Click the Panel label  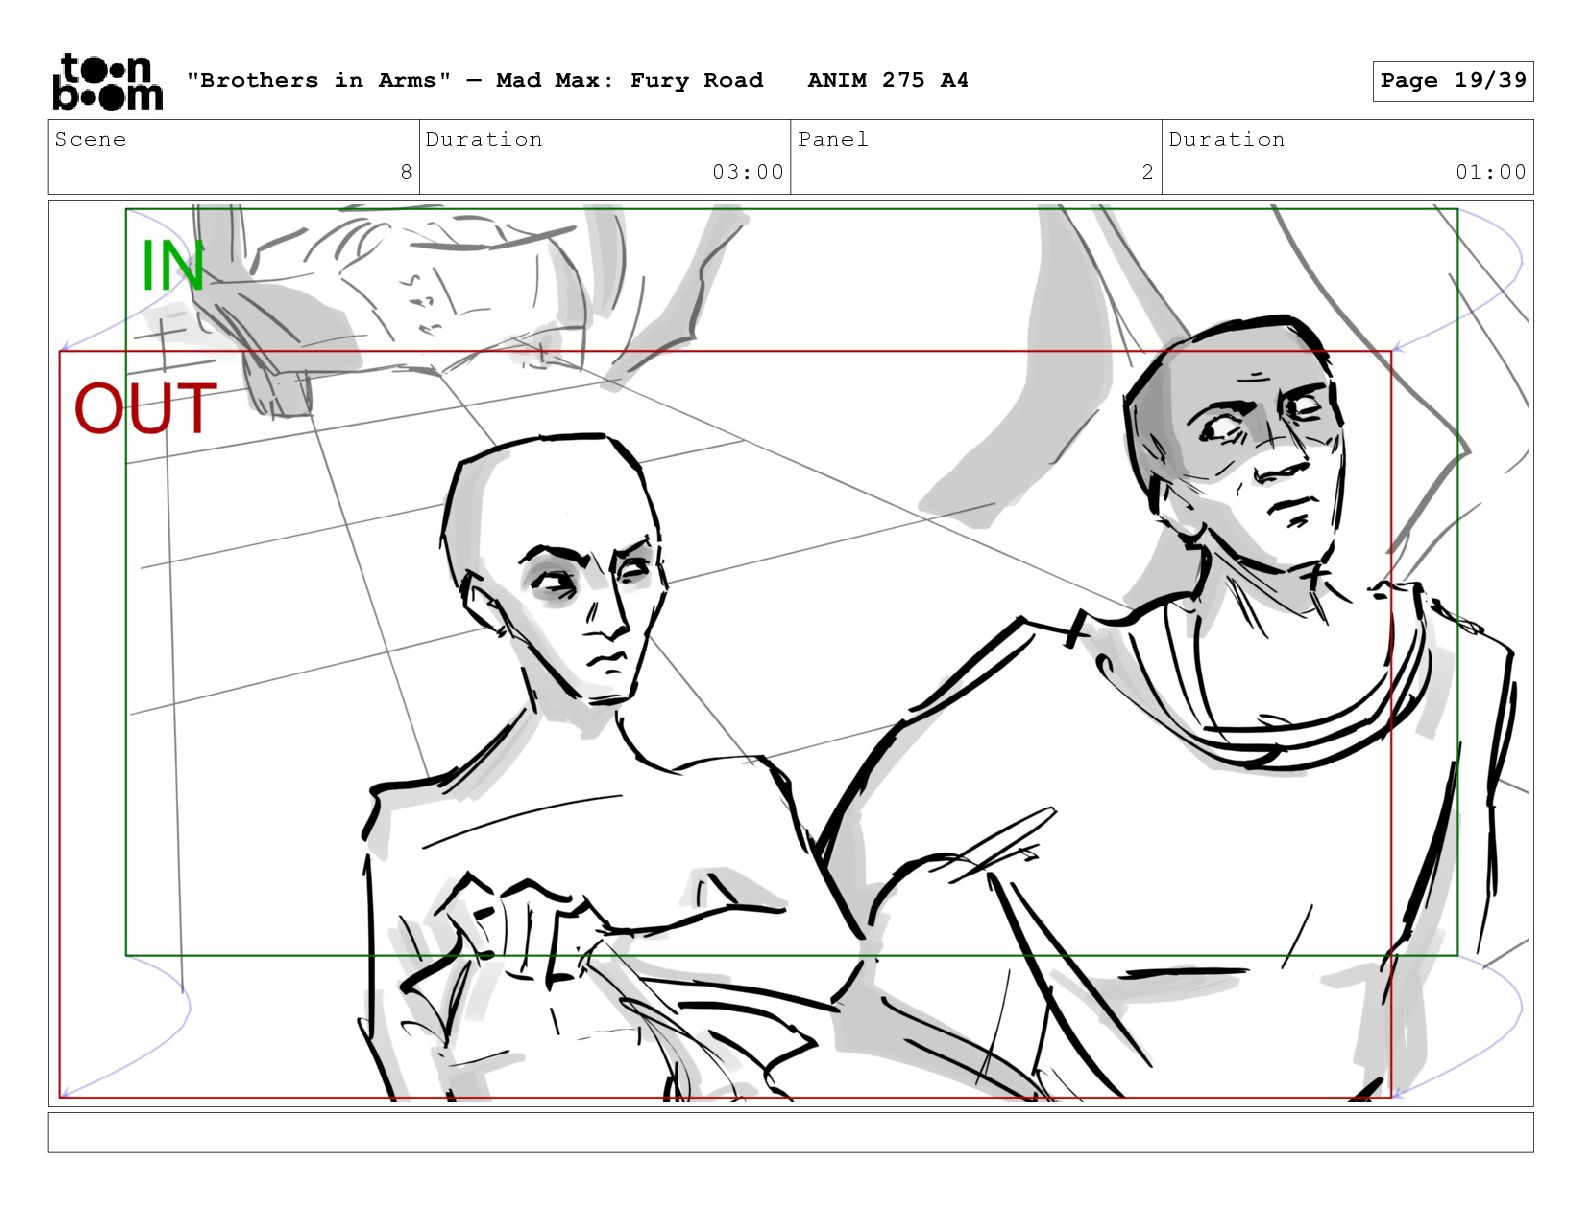pyautogui.click(x=833, y=139)
